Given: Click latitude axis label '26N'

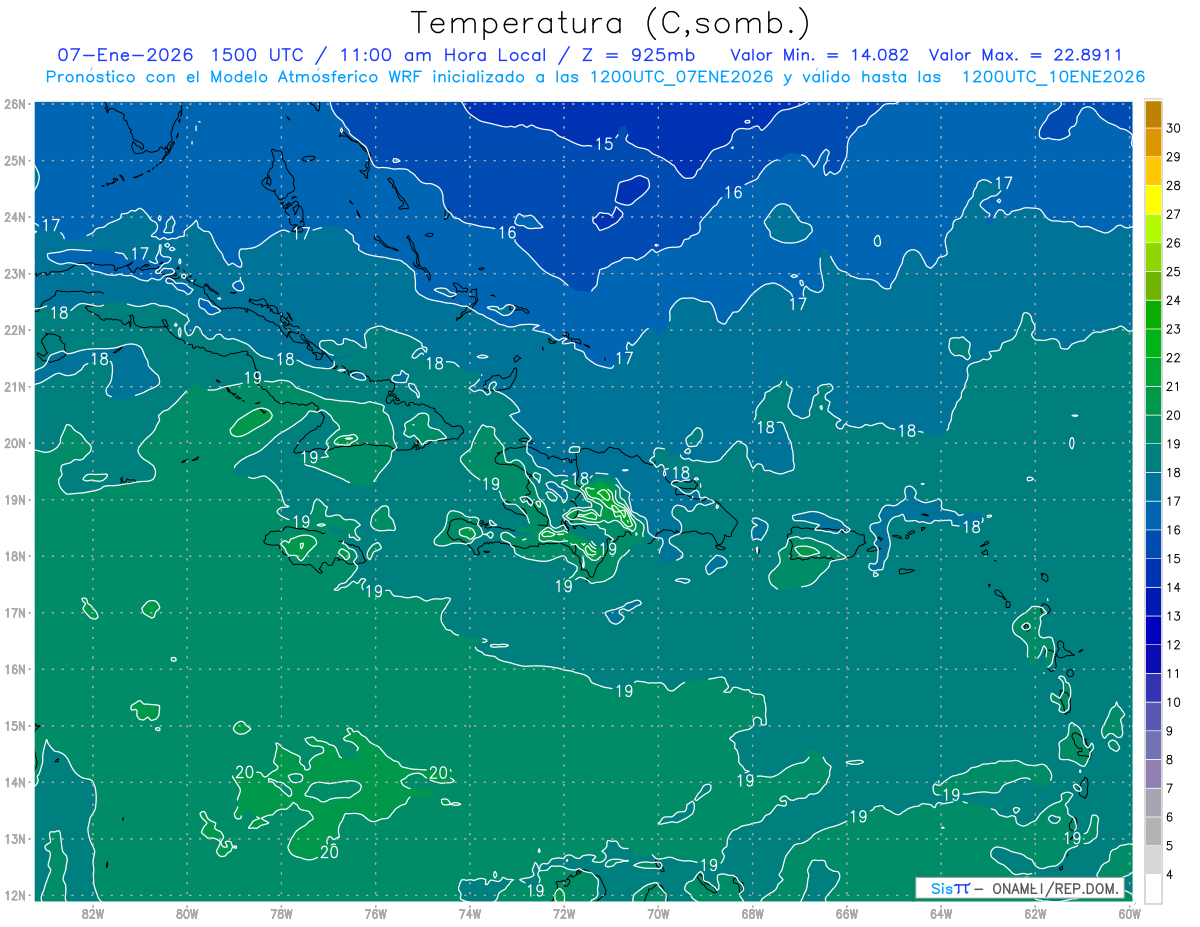Looking at the screenshot, I should click(14, 103).
